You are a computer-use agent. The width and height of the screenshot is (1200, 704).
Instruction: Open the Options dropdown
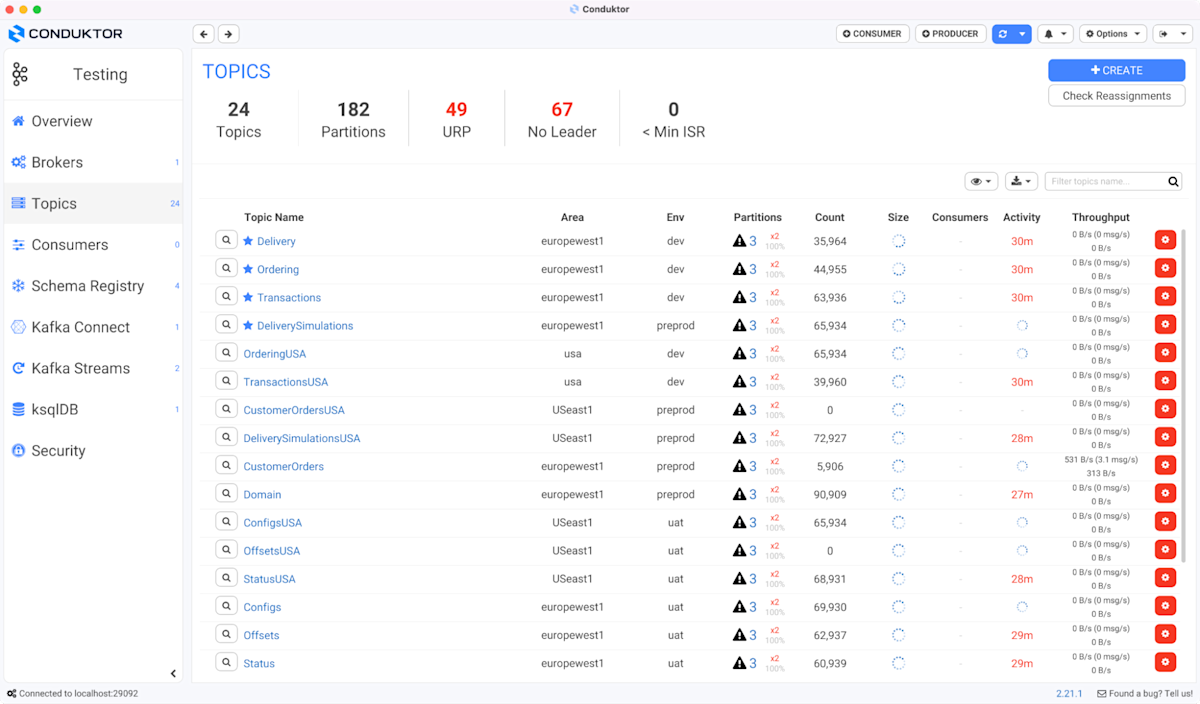tap(1112, 34)
